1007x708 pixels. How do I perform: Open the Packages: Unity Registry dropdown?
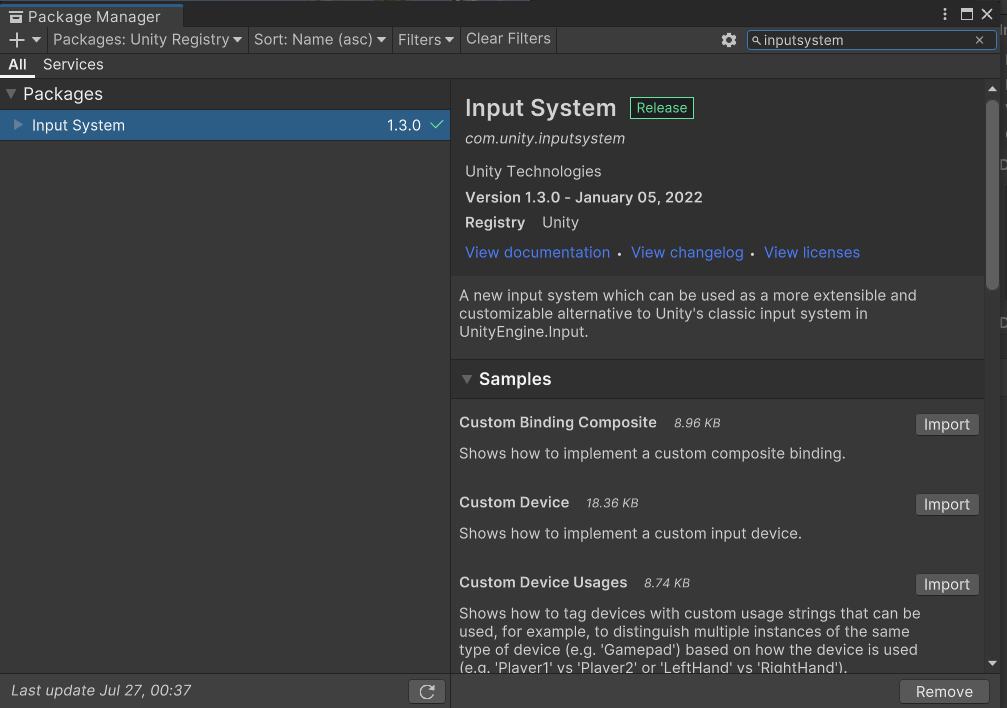(147, 40)
